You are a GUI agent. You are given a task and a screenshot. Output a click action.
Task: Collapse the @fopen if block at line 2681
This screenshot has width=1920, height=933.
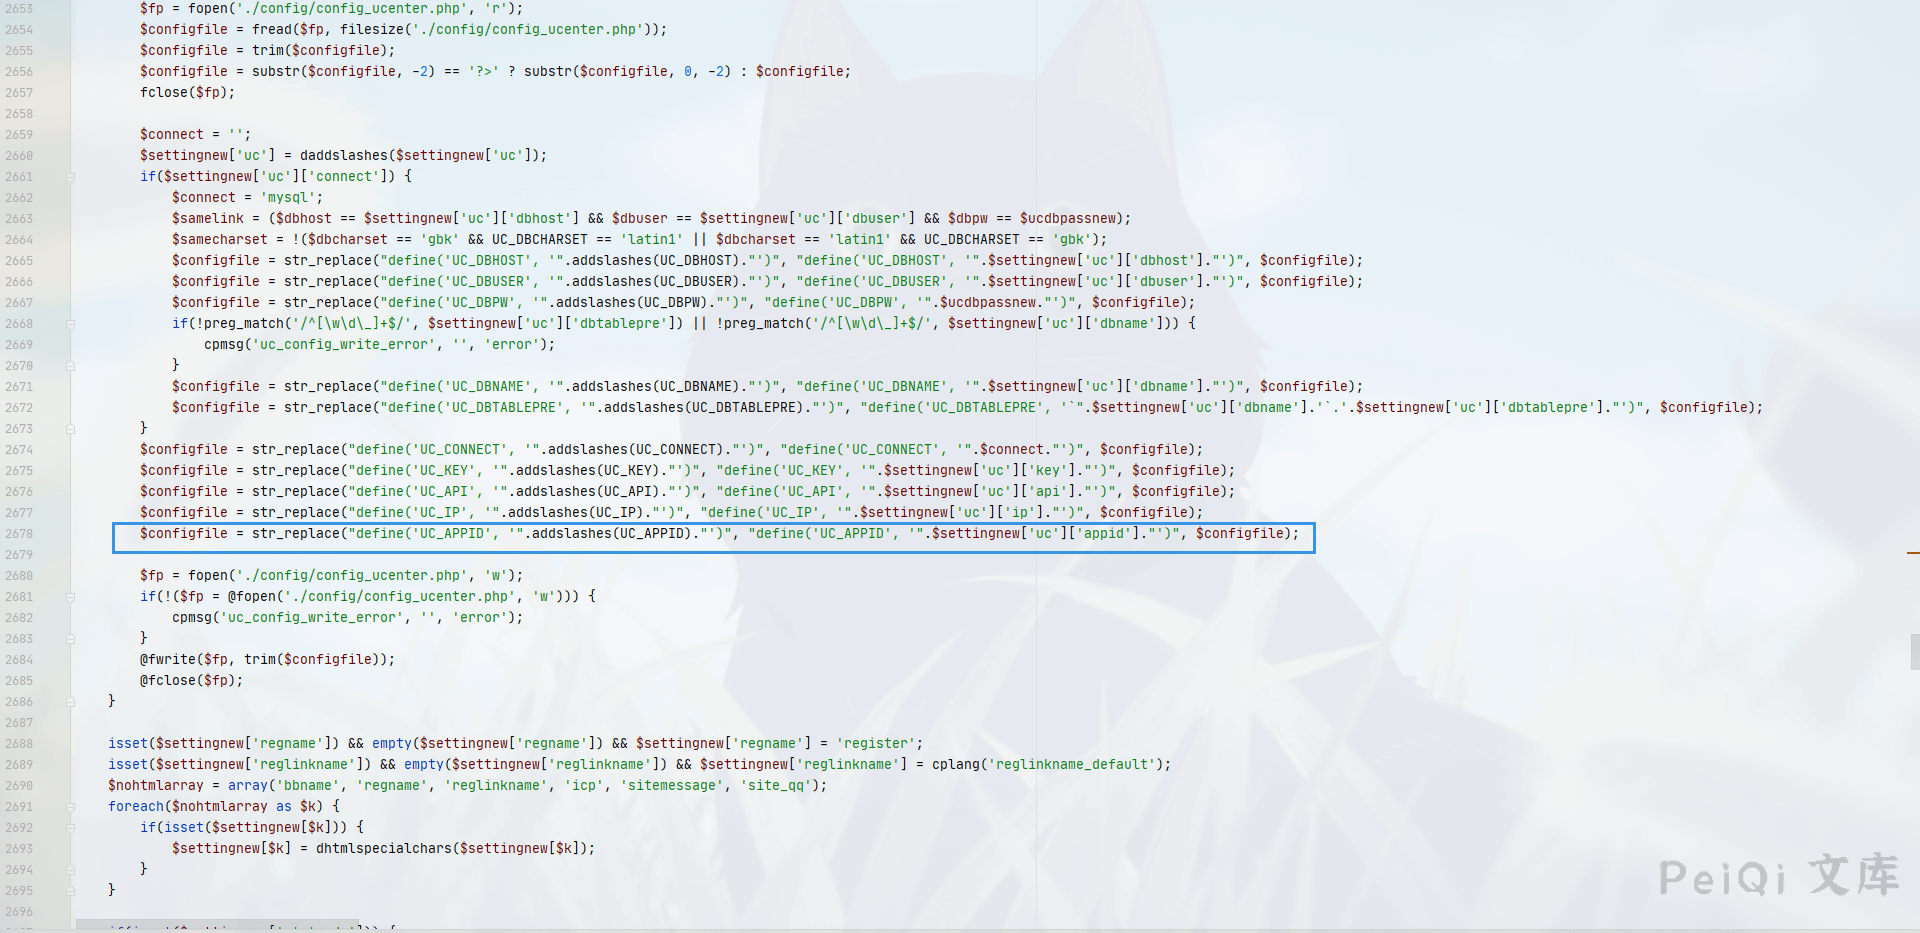pyautogui.click(x=70, y=597)
